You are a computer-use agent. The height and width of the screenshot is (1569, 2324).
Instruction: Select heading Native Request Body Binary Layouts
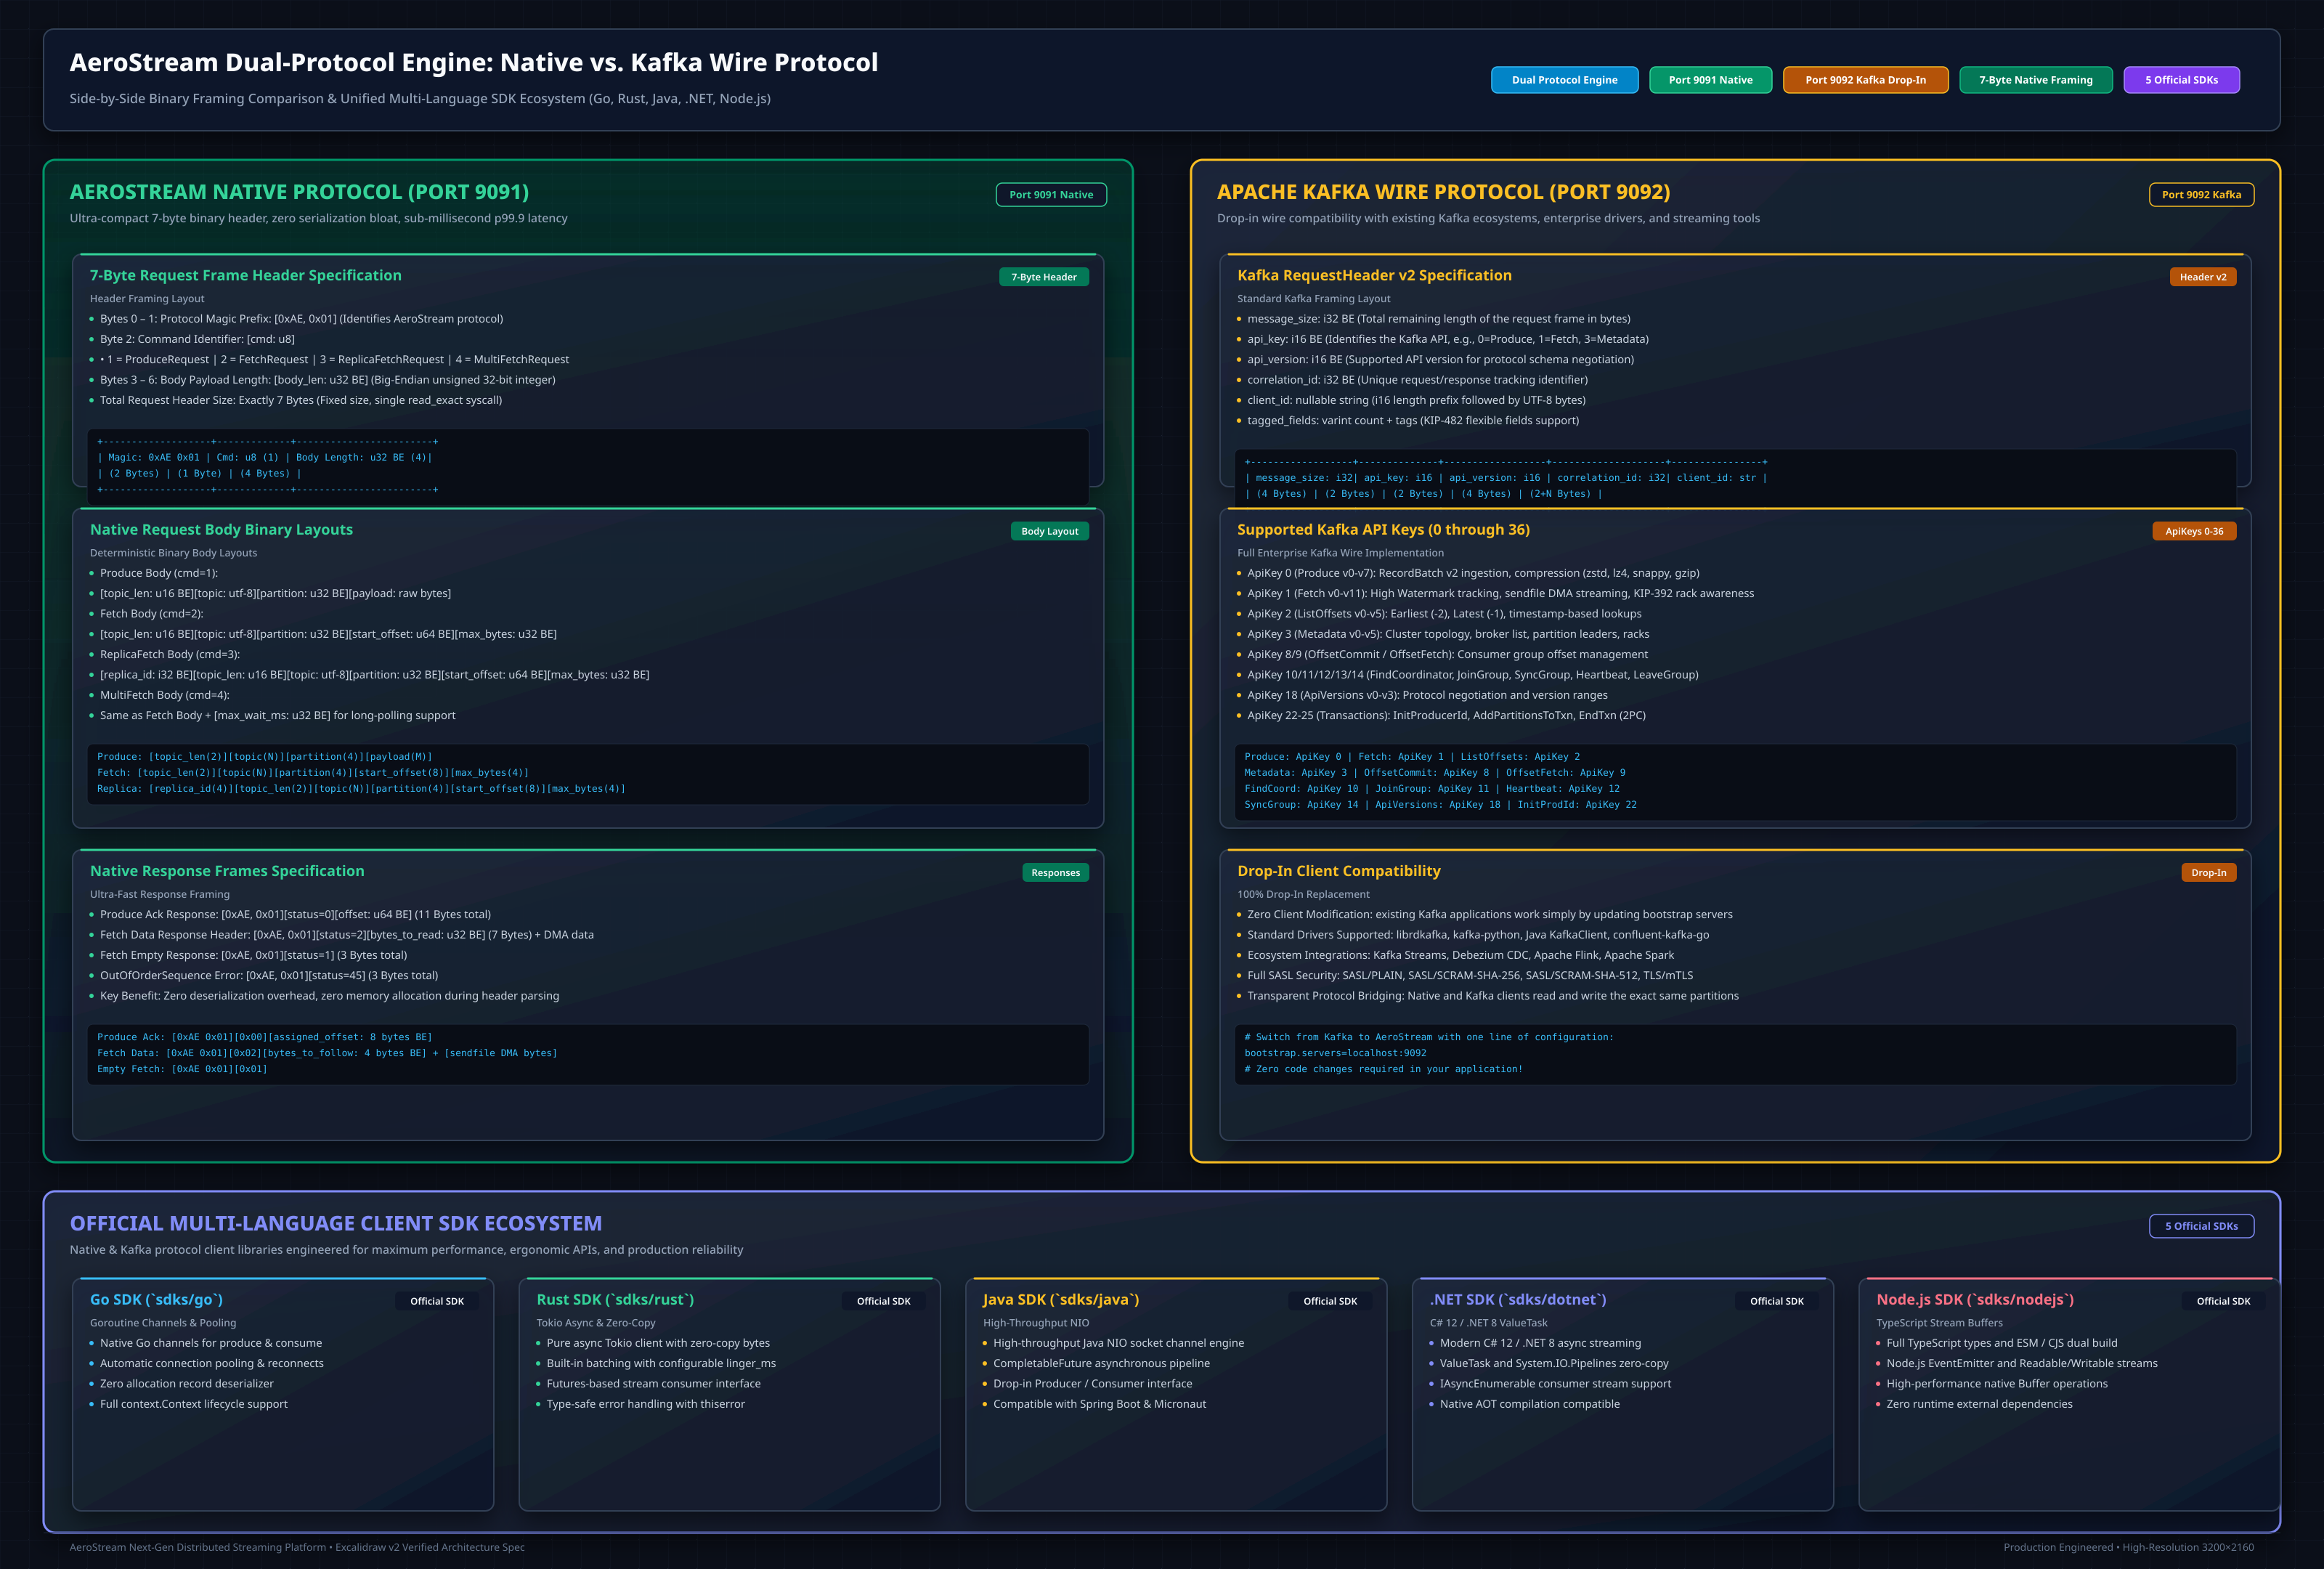pos(221,530)
